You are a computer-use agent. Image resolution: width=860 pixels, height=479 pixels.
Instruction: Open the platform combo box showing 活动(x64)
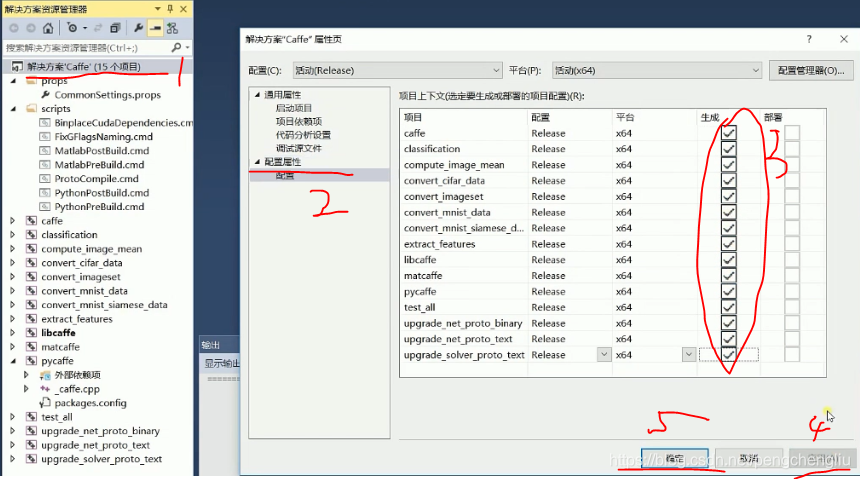[x=657, y=70]
